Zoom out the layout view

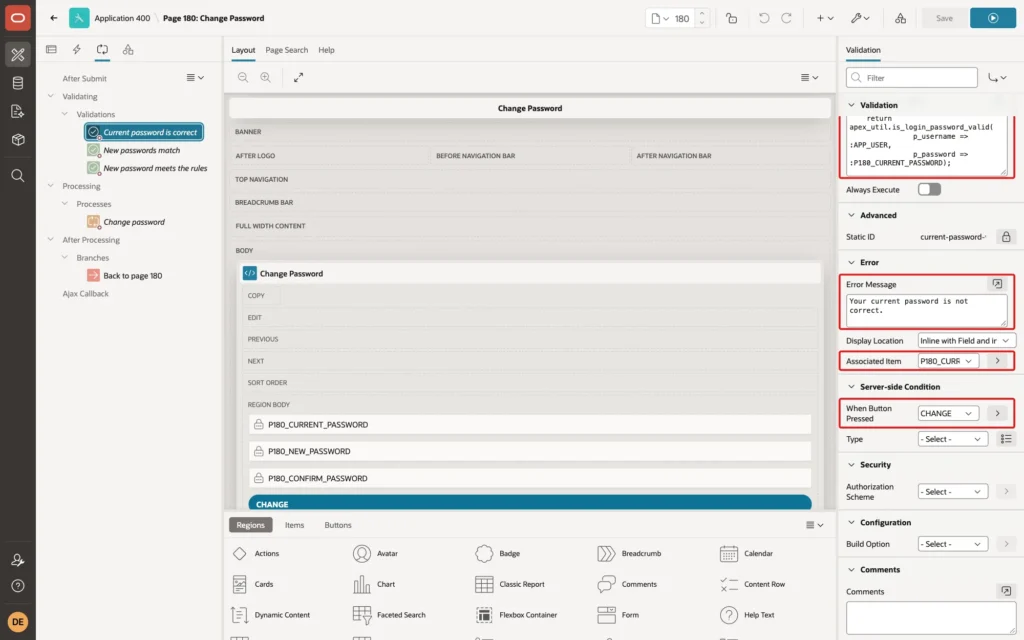(243, 77)
